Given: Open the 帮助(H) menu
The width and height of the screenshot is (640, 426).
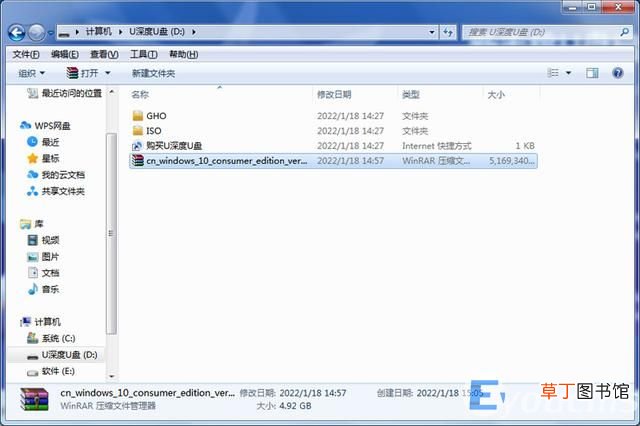Looking at the screenshot, I should [184, 54].
